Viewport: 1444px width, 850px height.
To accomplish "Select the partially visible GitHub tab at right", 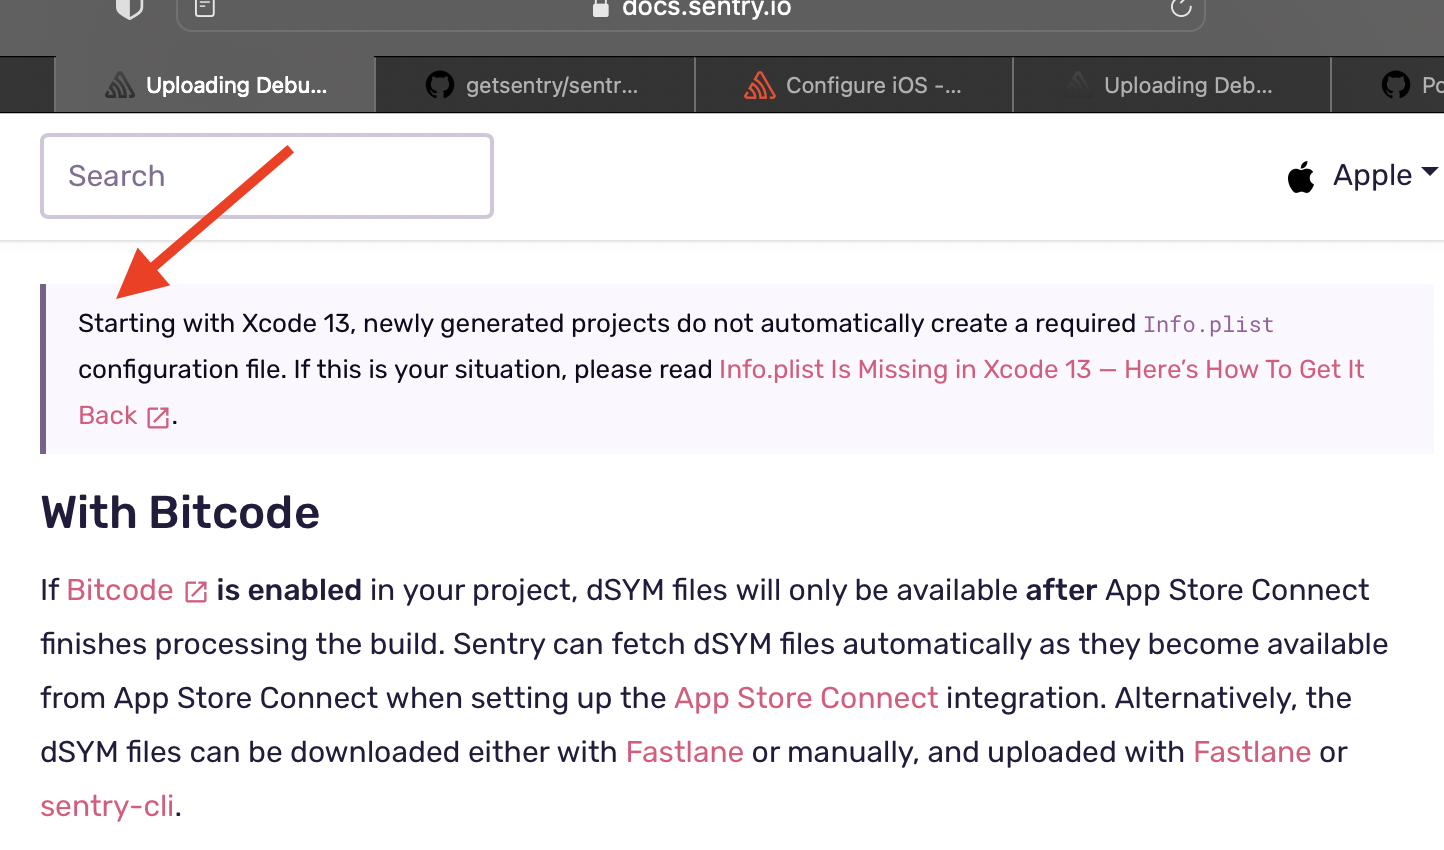I will click(x=1388, y=85).
